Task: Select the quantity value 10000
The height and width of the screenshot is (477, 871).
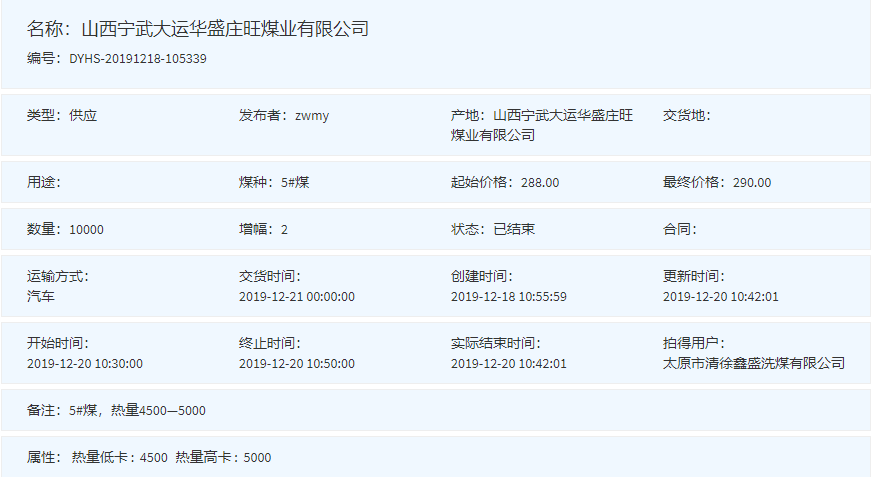Action: 86,230
